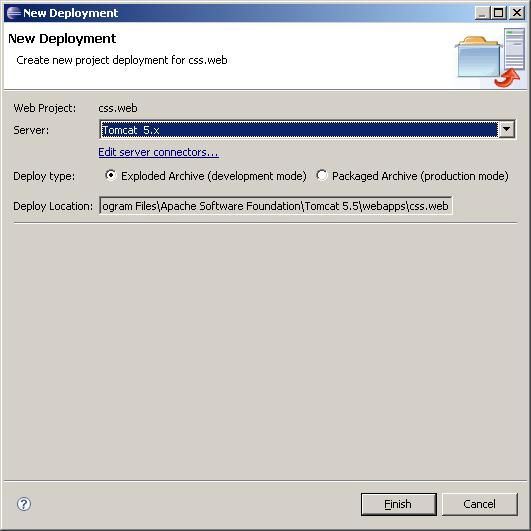Click the Deploy type label

click(44, 176)
